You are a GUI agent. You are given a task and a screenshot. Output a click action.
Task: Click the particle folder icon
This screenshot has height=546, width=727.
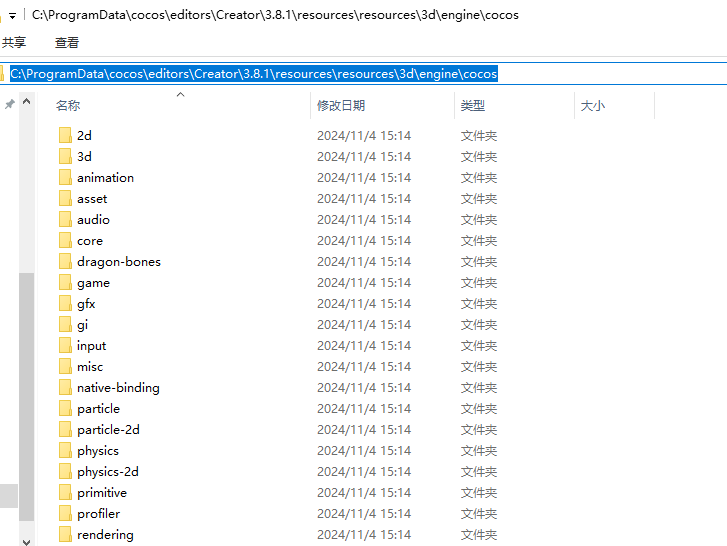click(x=65, y=408)
